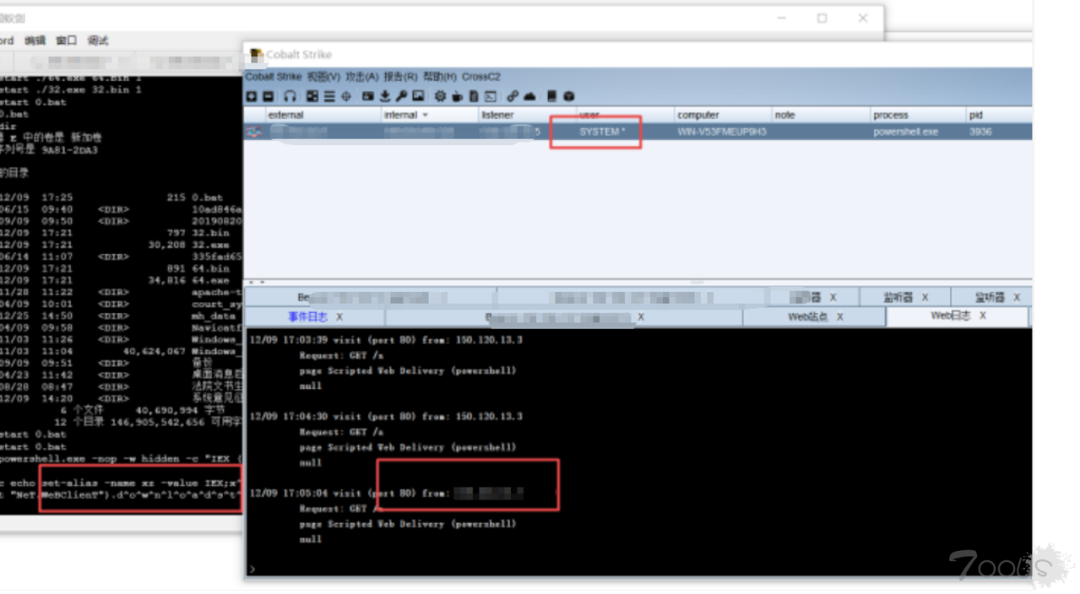Click the crosshair Targets icon

pyautogui.click(x=346, y=96)
